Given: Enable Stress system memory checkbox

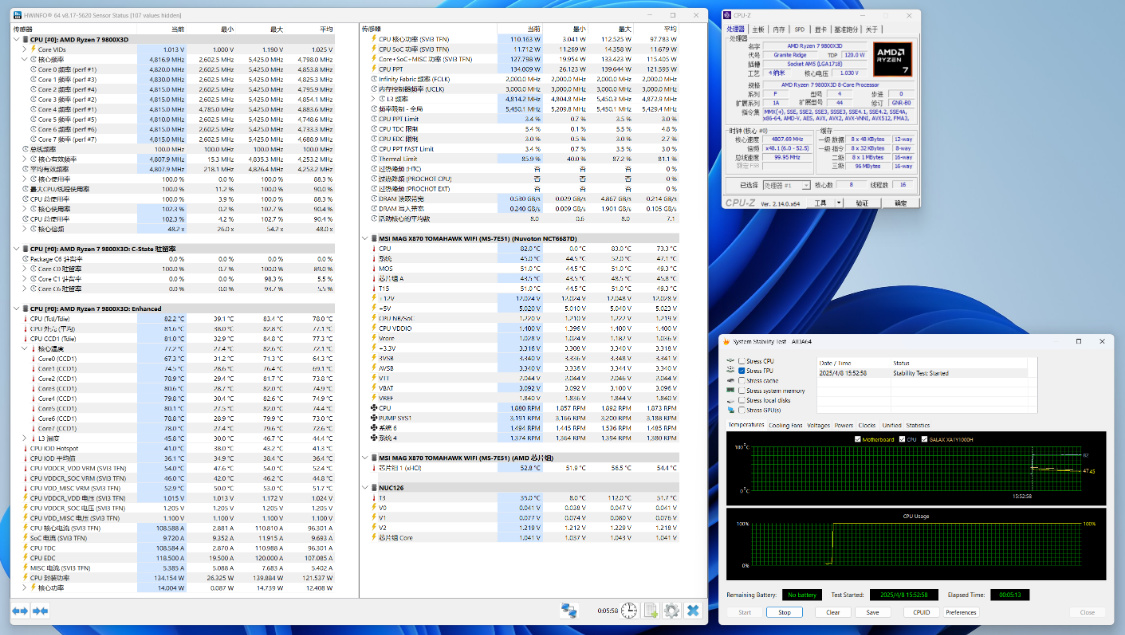Looking at the screenshot, I should click(739, 390).
